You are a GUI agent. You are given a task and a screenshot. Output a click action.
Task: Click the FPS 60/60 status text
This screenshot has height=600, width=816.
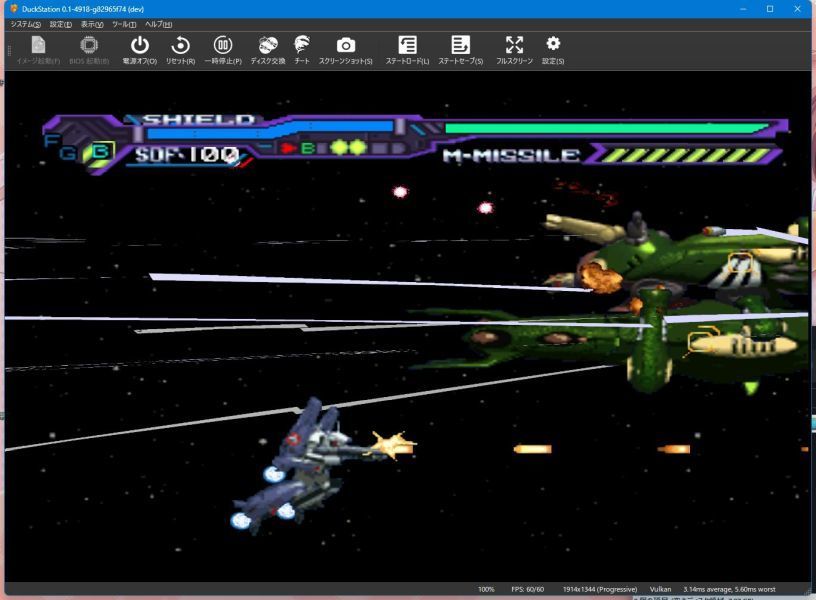point(527,589)
